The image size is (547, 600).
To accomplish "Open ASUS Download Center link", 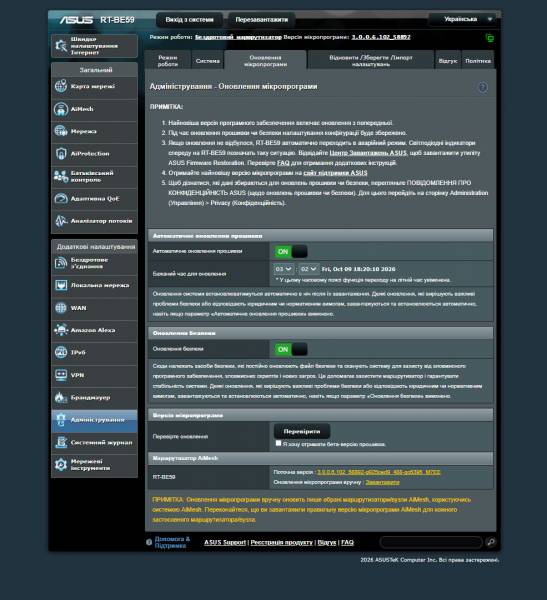I will [368, 153].
